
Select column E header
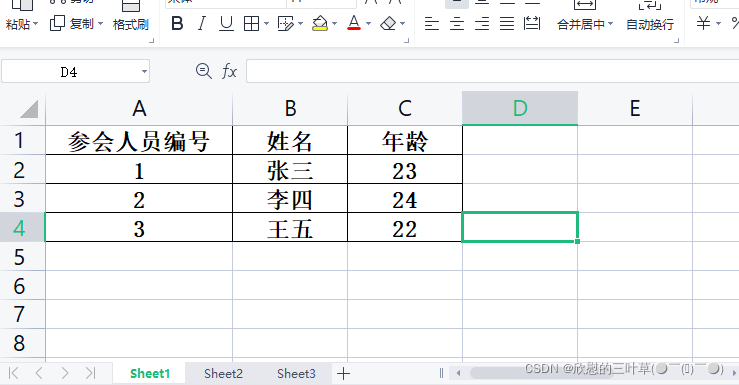tap(635, 108)
